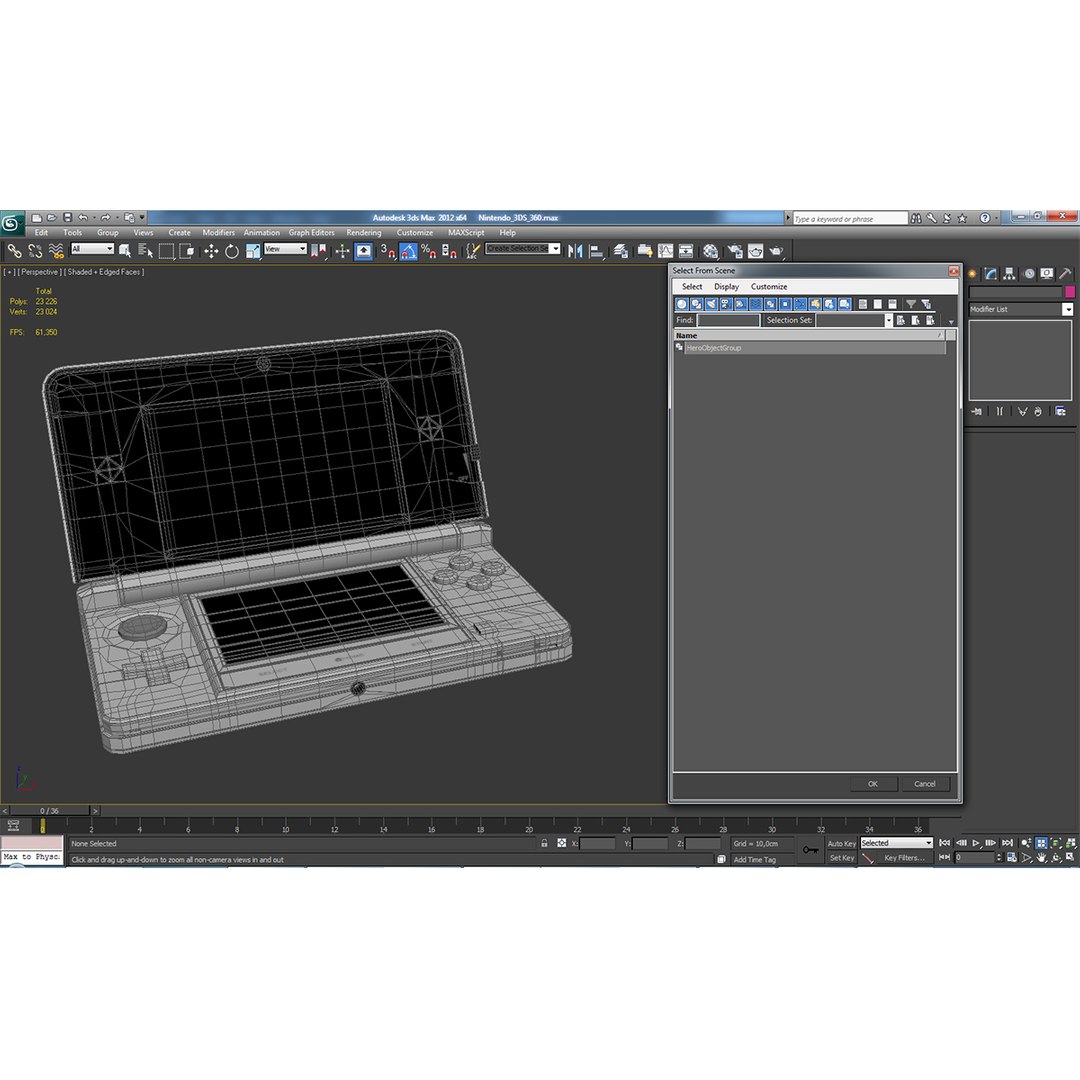
Task: Select the Pan View hand tool
Action: click(1041, 858)
